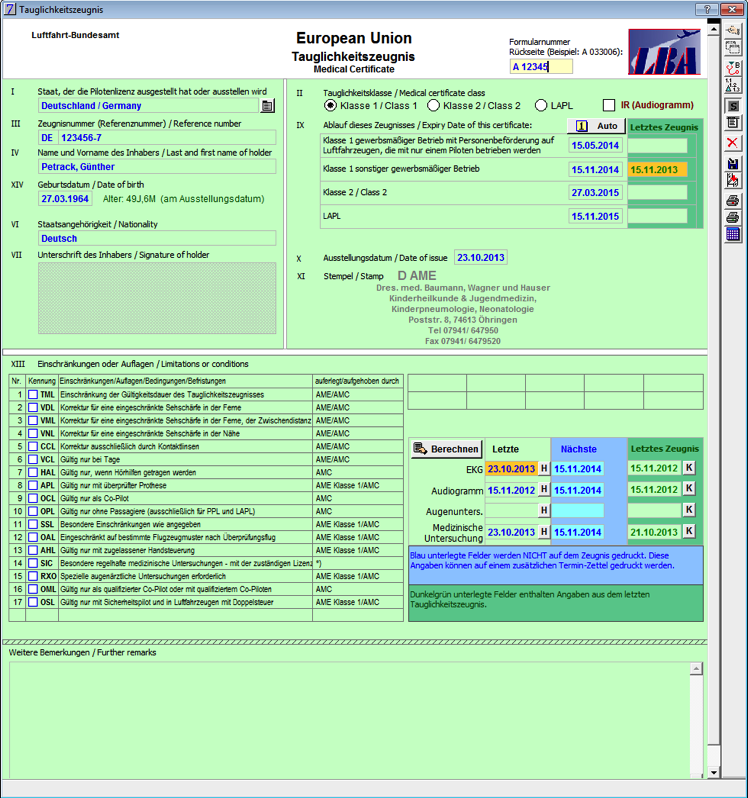Click the date of issue field 23.10.2013
Viewport: 748px width, 798px height.
coord(480,258)
